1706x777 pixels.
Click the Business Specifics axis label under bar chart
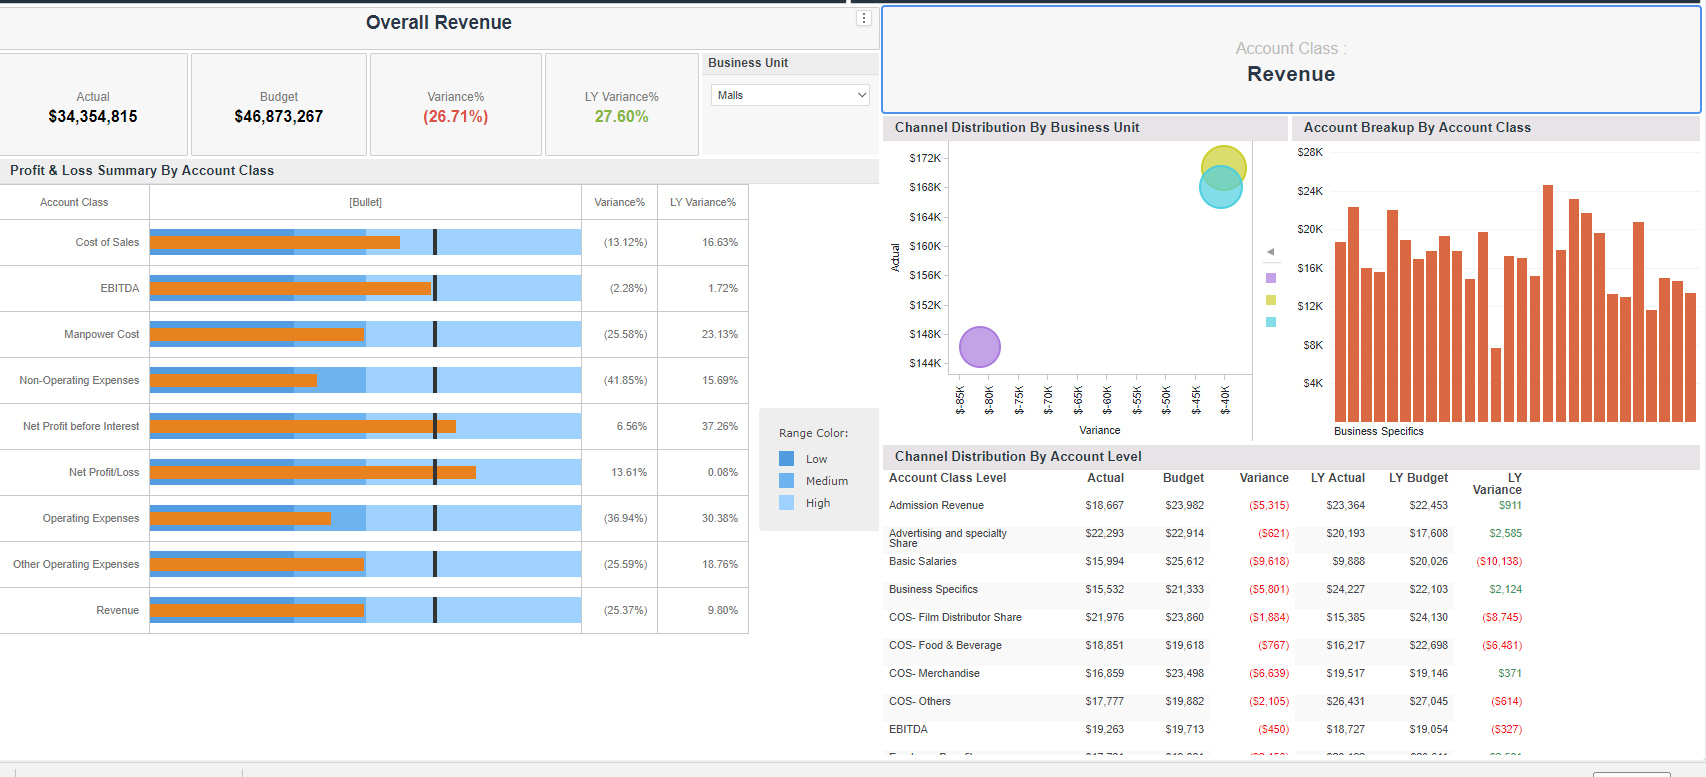click(1378, 431)
